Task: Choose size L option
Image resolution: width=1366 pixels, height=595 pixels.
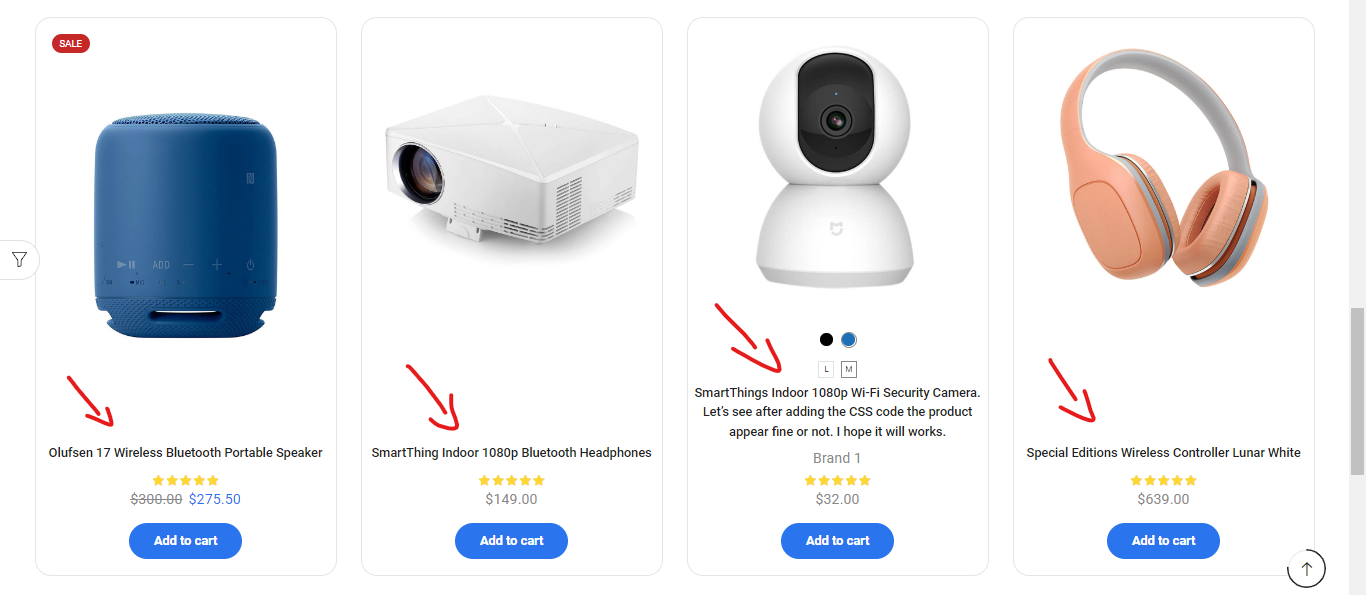Action: coord(826,369)
